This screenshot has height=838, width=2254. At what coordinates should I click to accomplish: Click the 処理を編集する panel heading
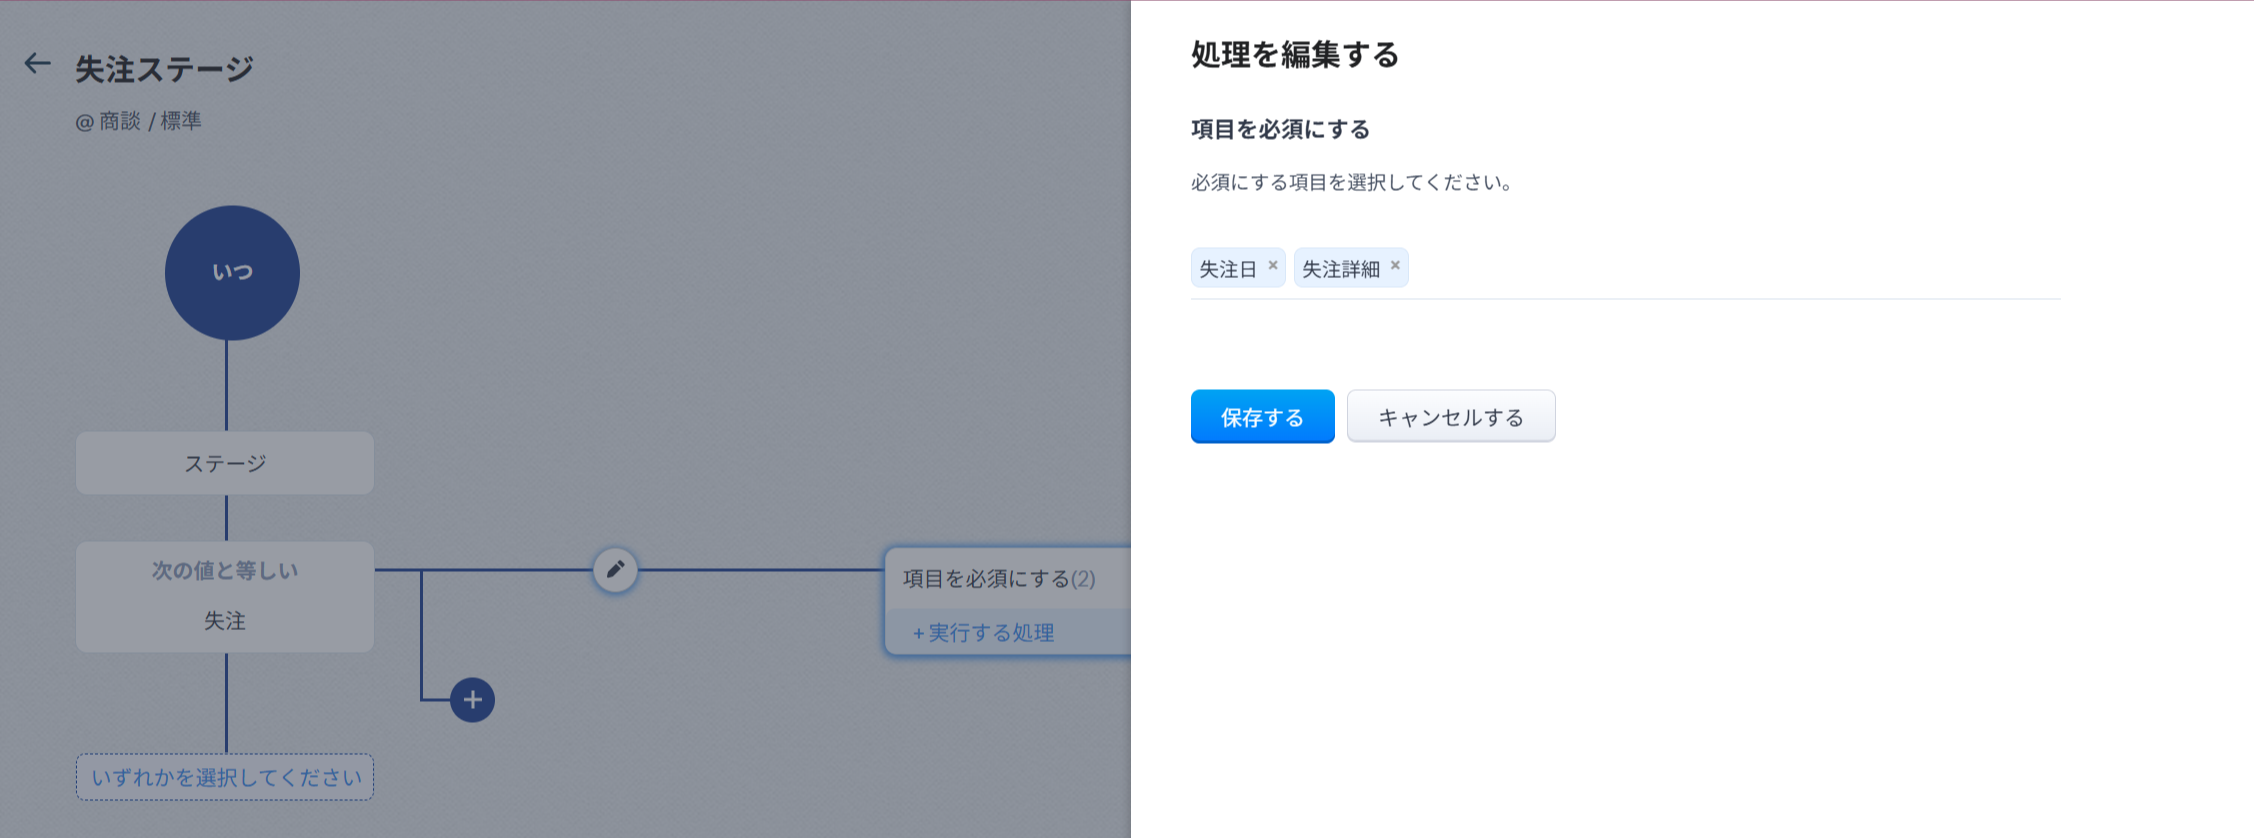pos(1294,54)
